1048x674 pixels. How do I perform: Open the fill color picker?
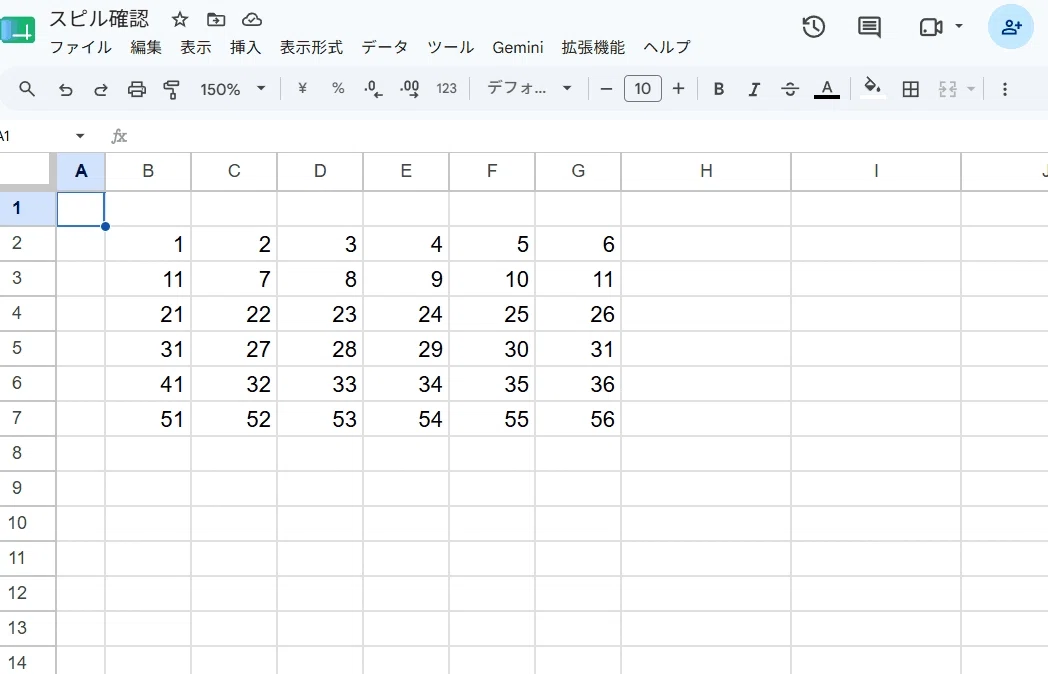(x=872, y=88)
